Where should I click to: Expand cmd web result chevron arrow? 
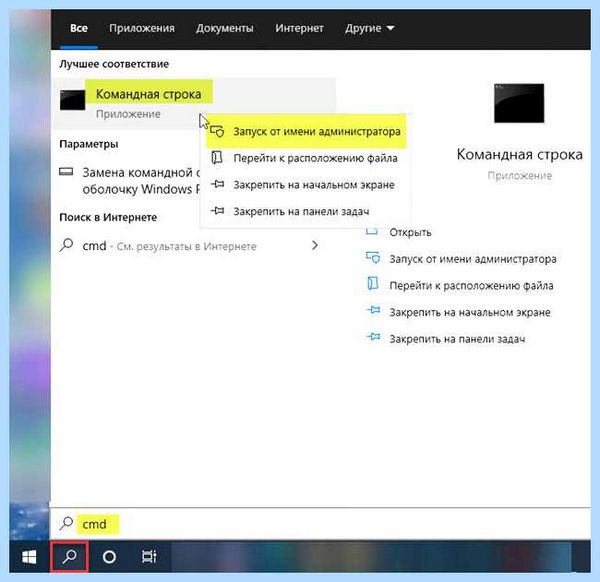pos(315,245)
